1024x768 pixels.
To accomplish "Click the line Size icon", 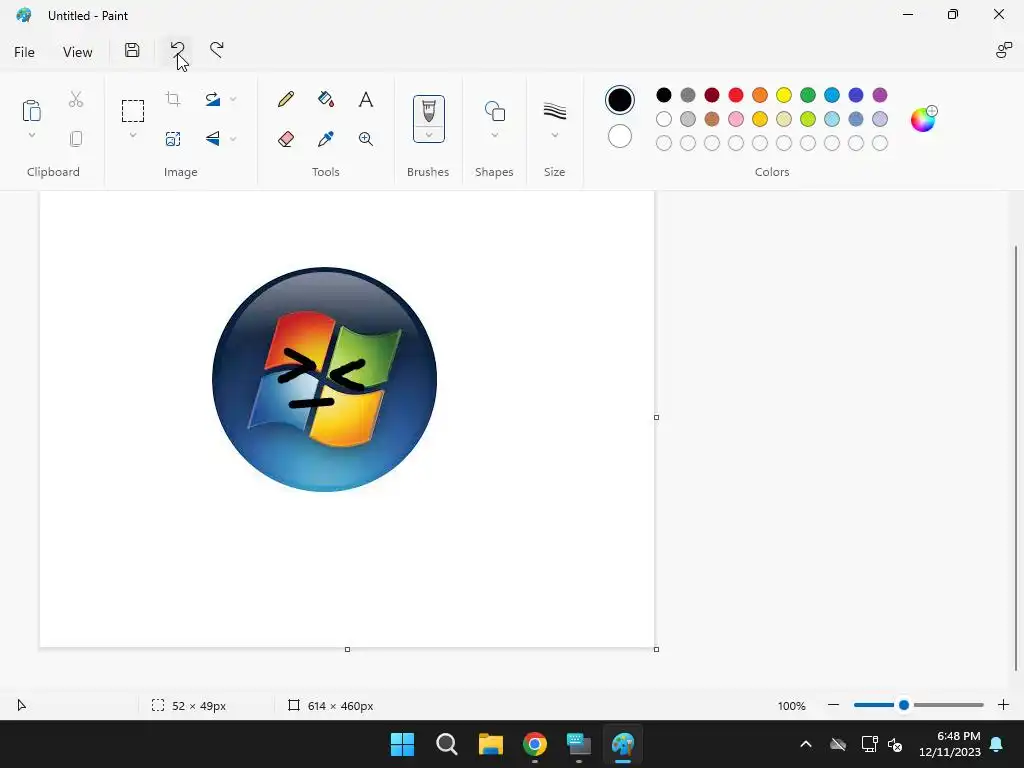I will click(554, 111).
